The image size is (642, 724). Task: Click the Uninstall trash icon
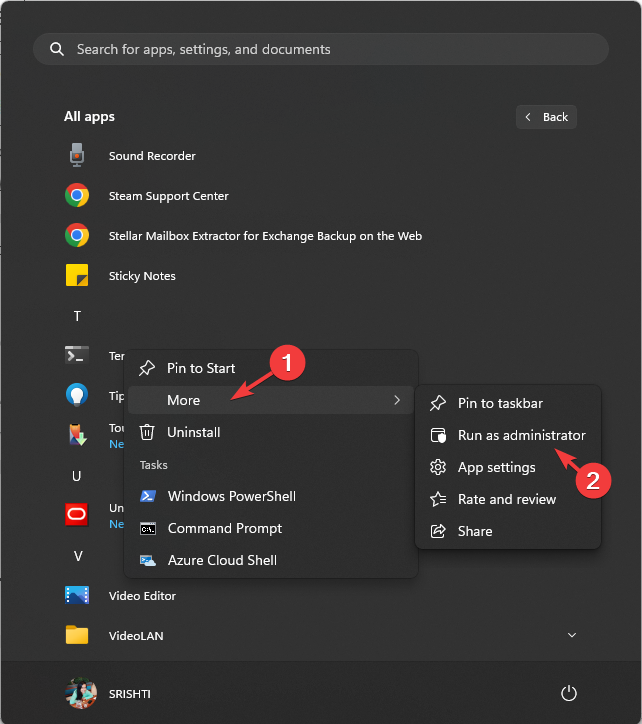(x=147, y=432)
